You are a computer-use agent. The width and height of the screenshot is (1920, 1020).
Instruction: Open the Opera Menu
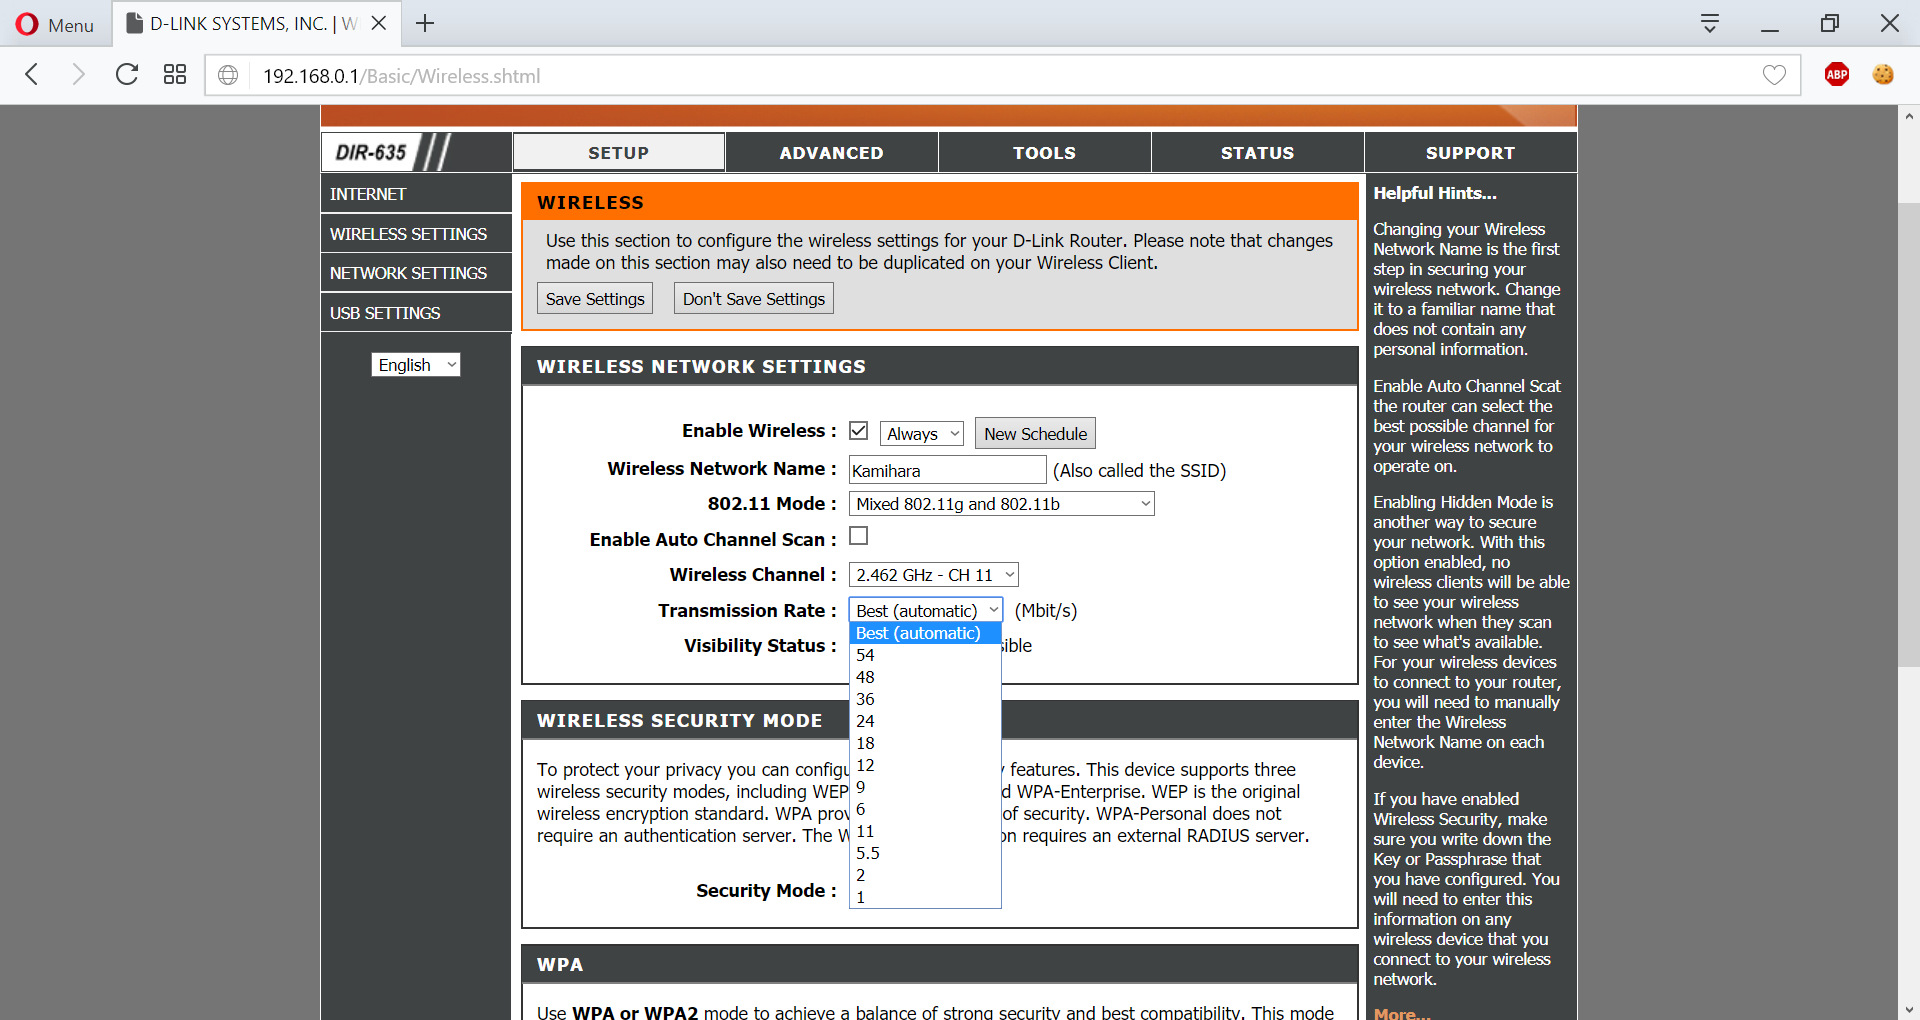pyautogui.click(x=55, y=24)
